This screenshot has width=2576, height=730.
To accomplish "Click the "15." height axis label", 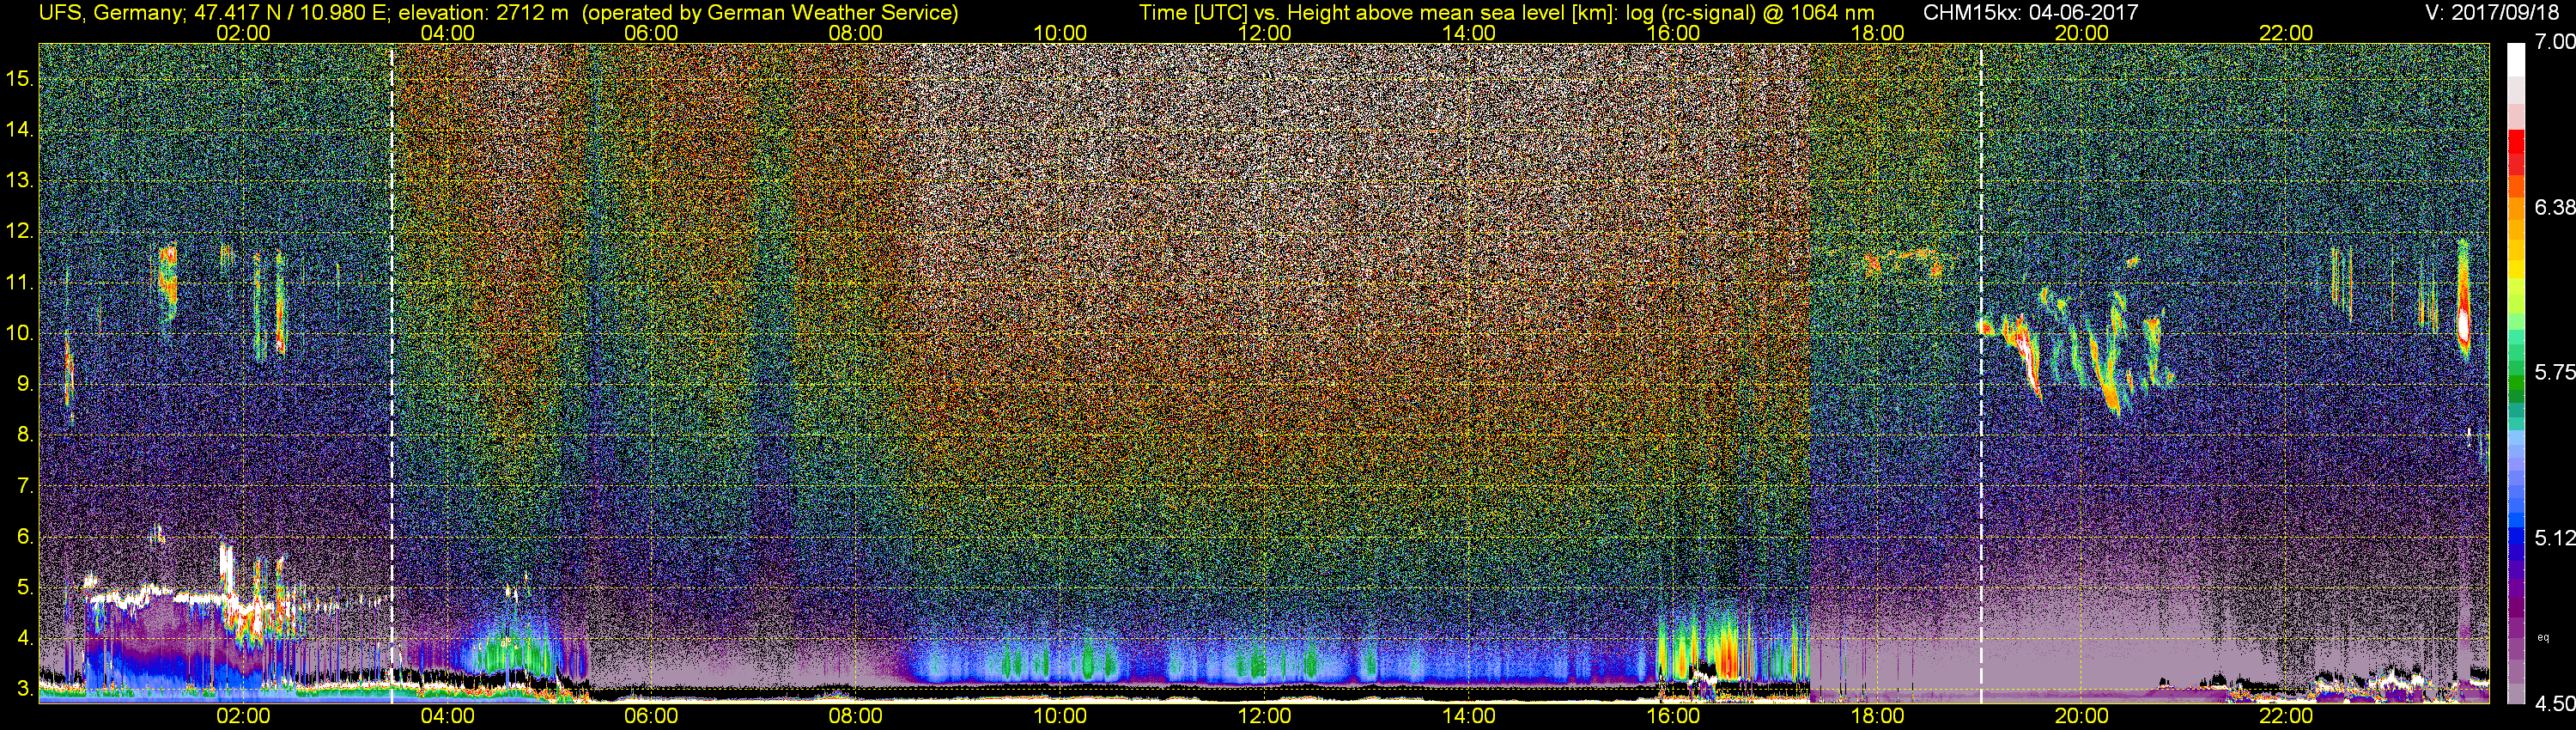I will coord(19,79).
